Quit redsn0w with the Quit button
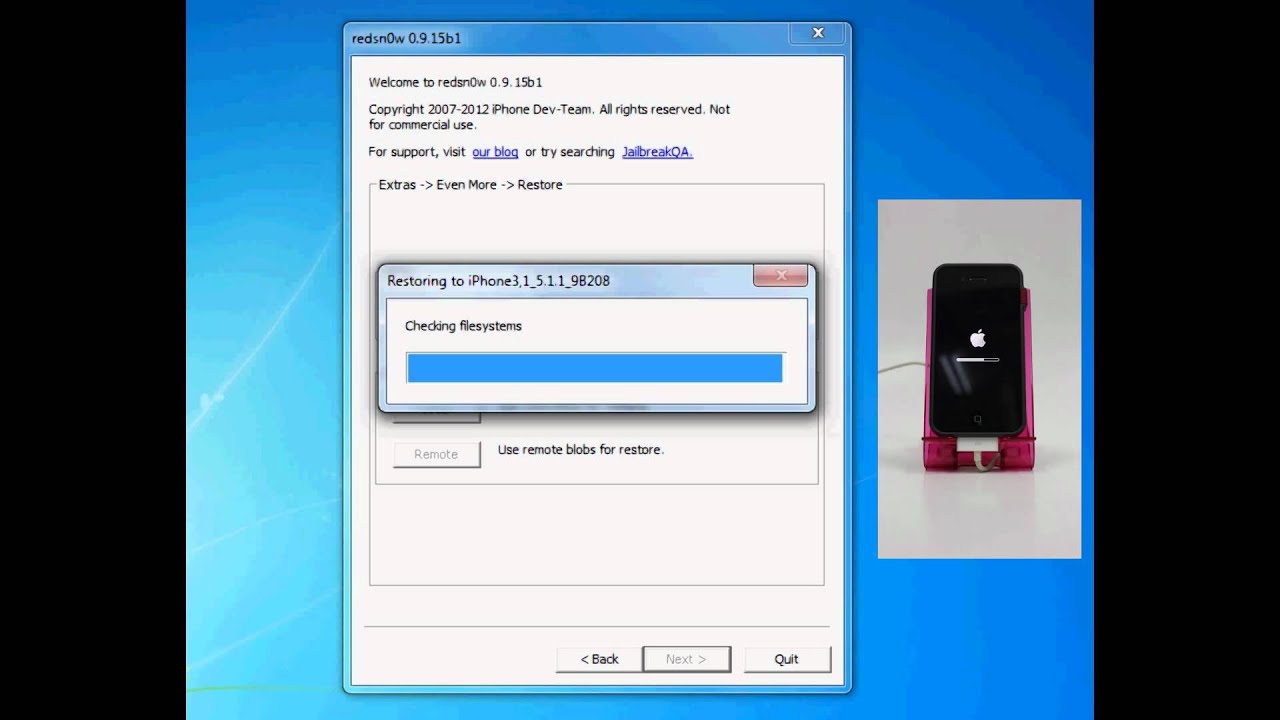1280x720 pixels. (x=786, y=659)
